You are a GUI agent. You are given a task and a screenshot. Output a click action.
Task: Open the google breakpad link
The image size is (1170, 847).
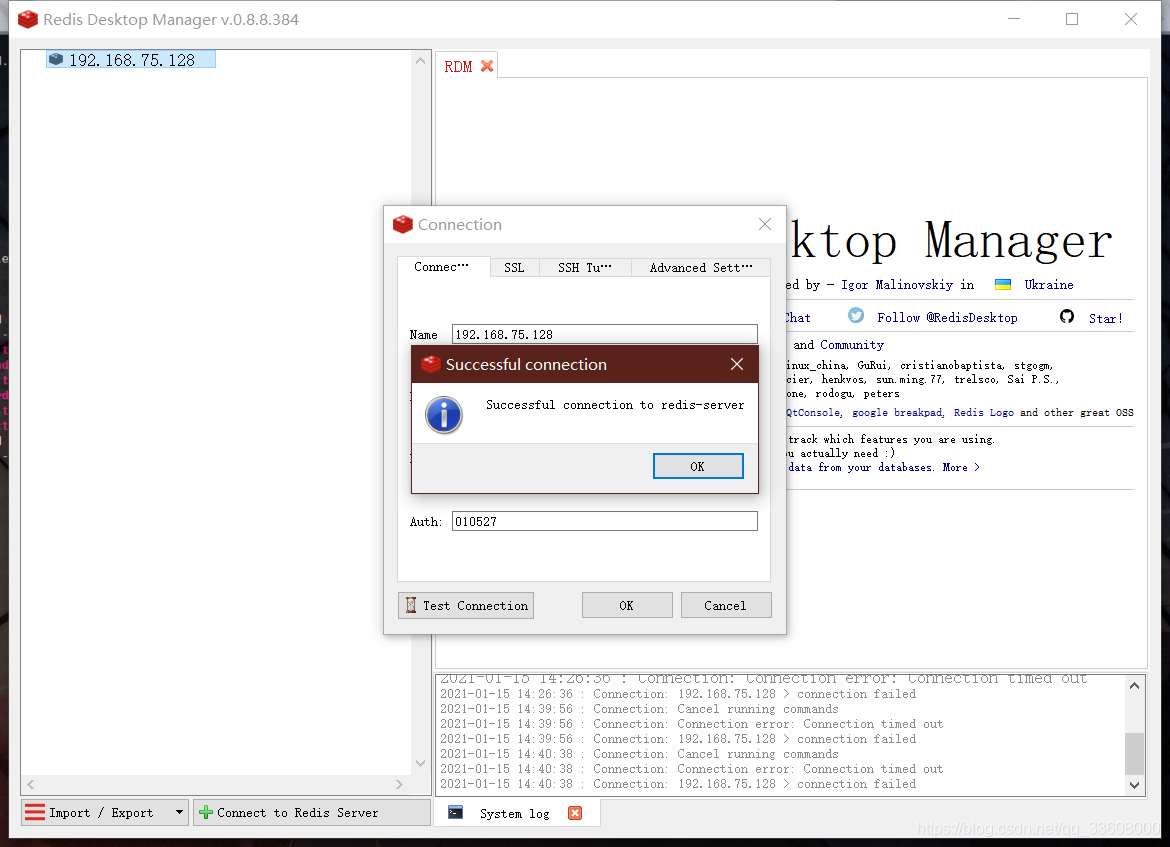pyautogui.click(x=897, y=413)
